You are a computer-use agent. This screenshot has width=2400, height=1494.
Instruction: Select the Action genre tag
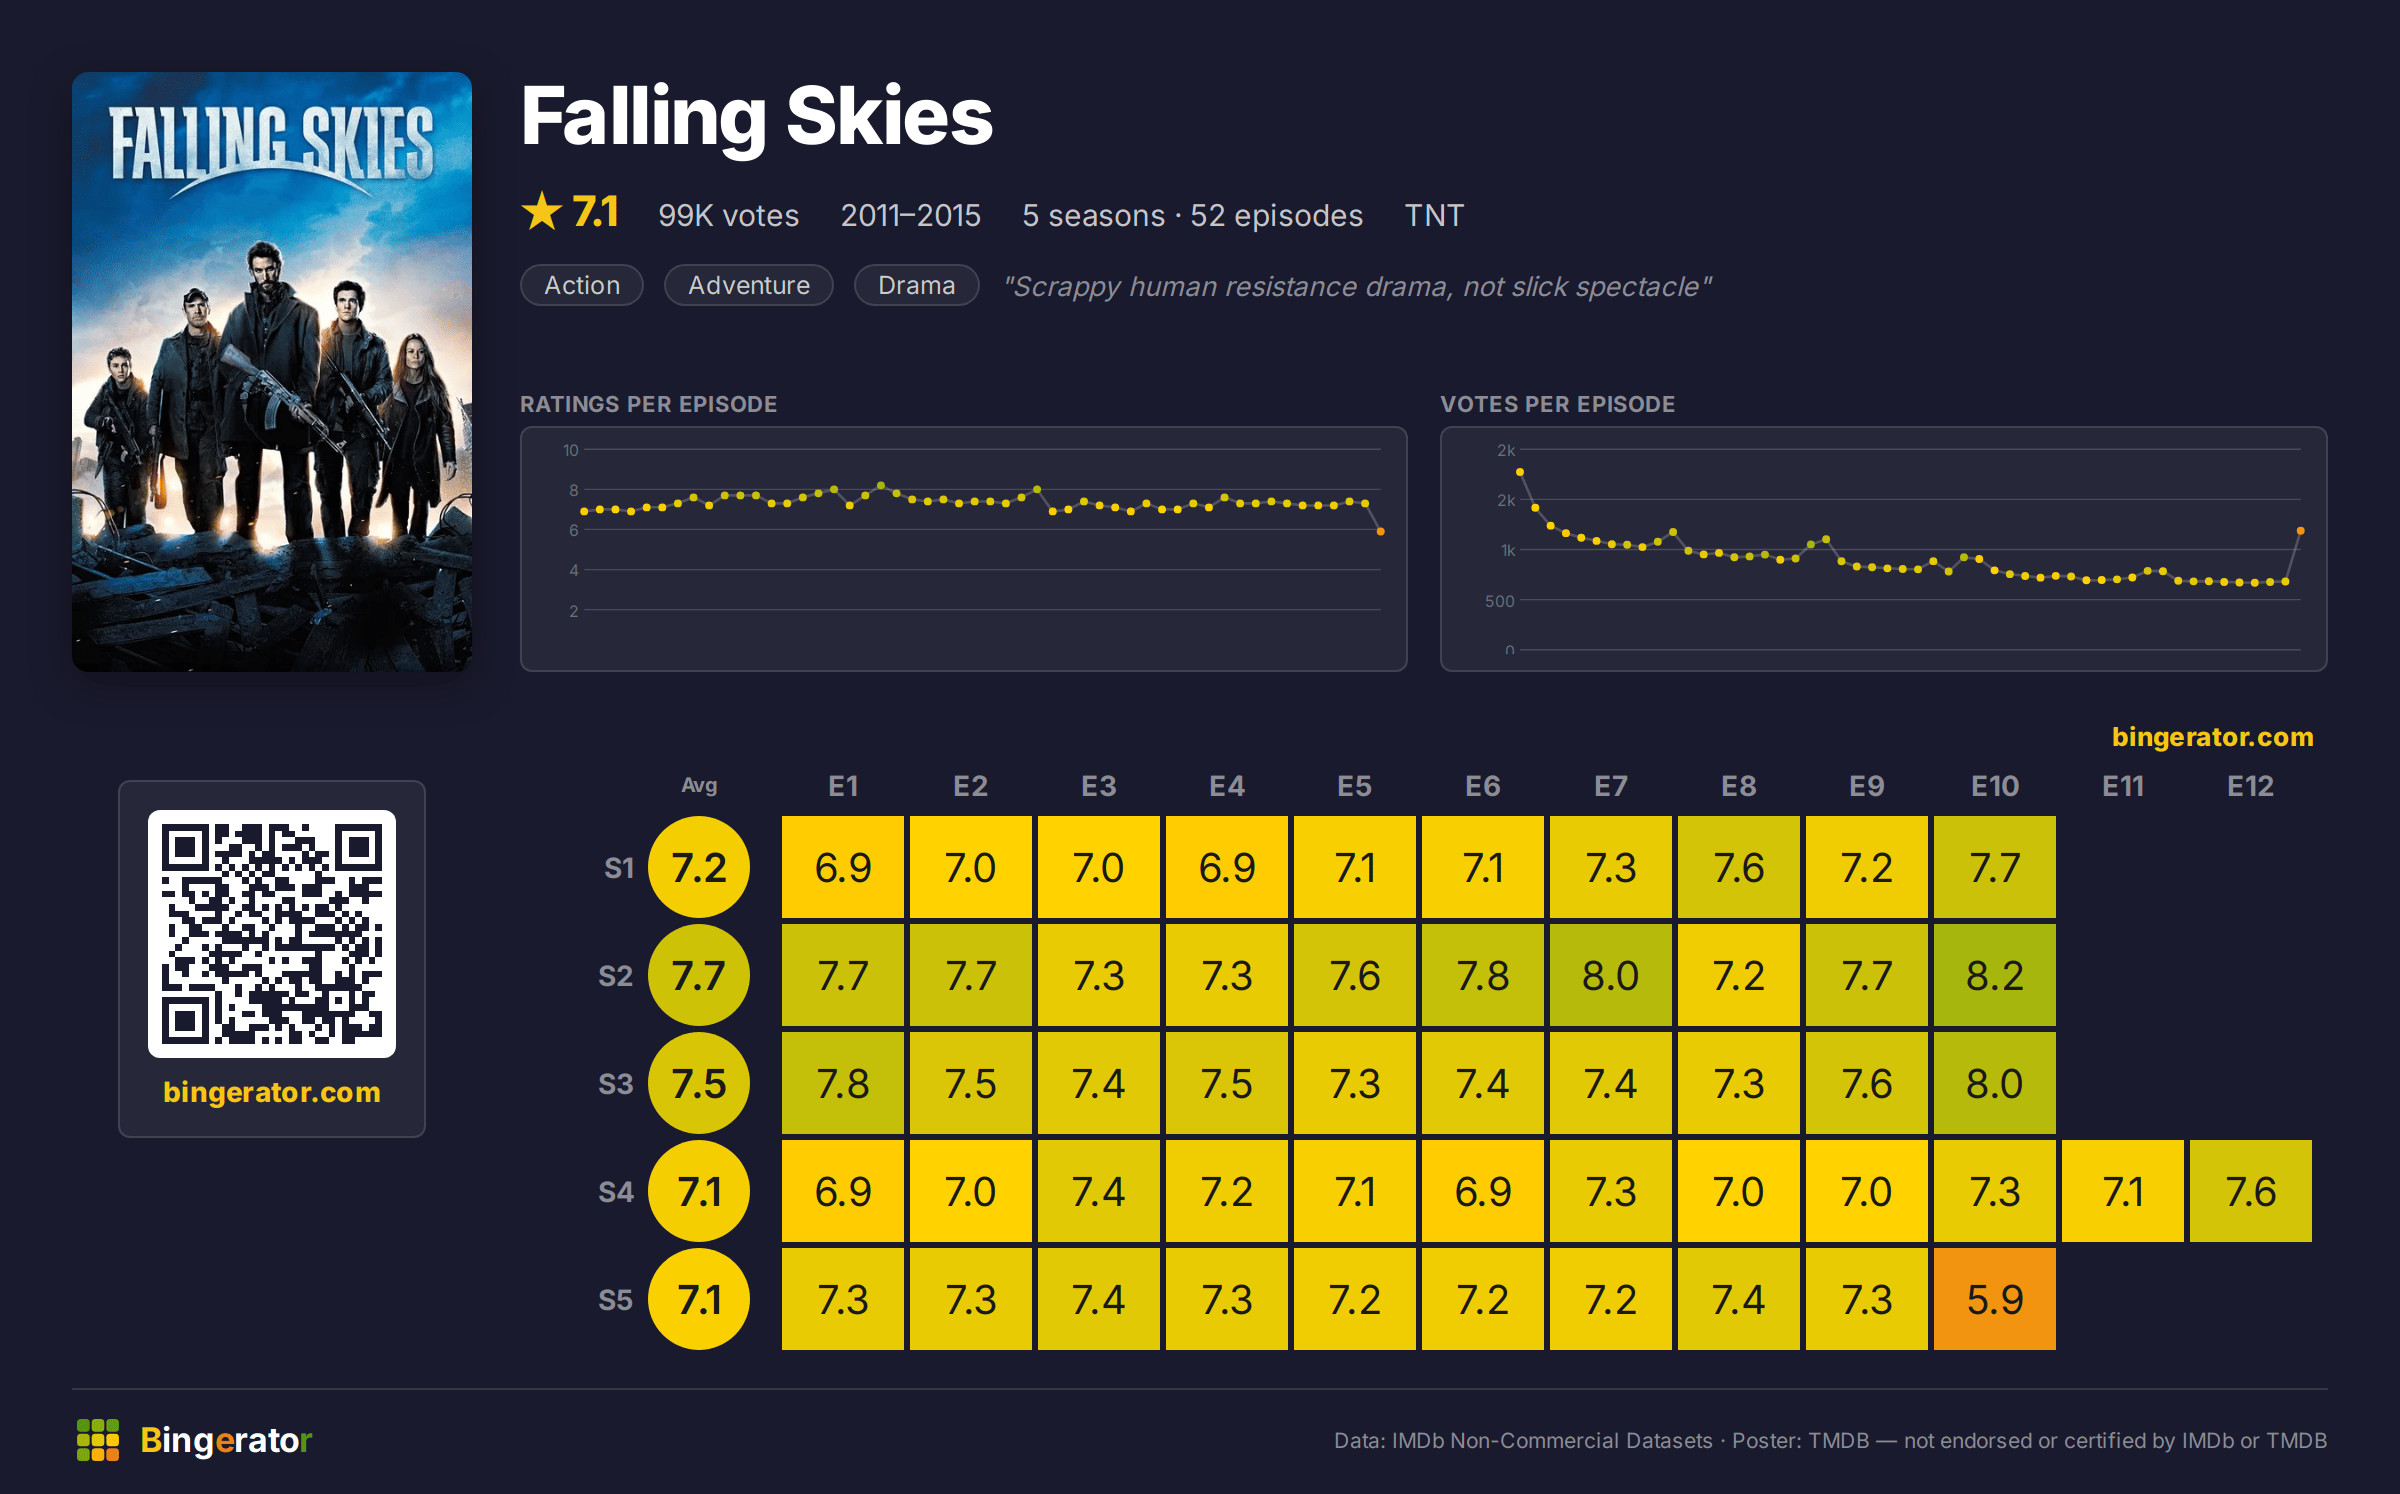[582, 285]
